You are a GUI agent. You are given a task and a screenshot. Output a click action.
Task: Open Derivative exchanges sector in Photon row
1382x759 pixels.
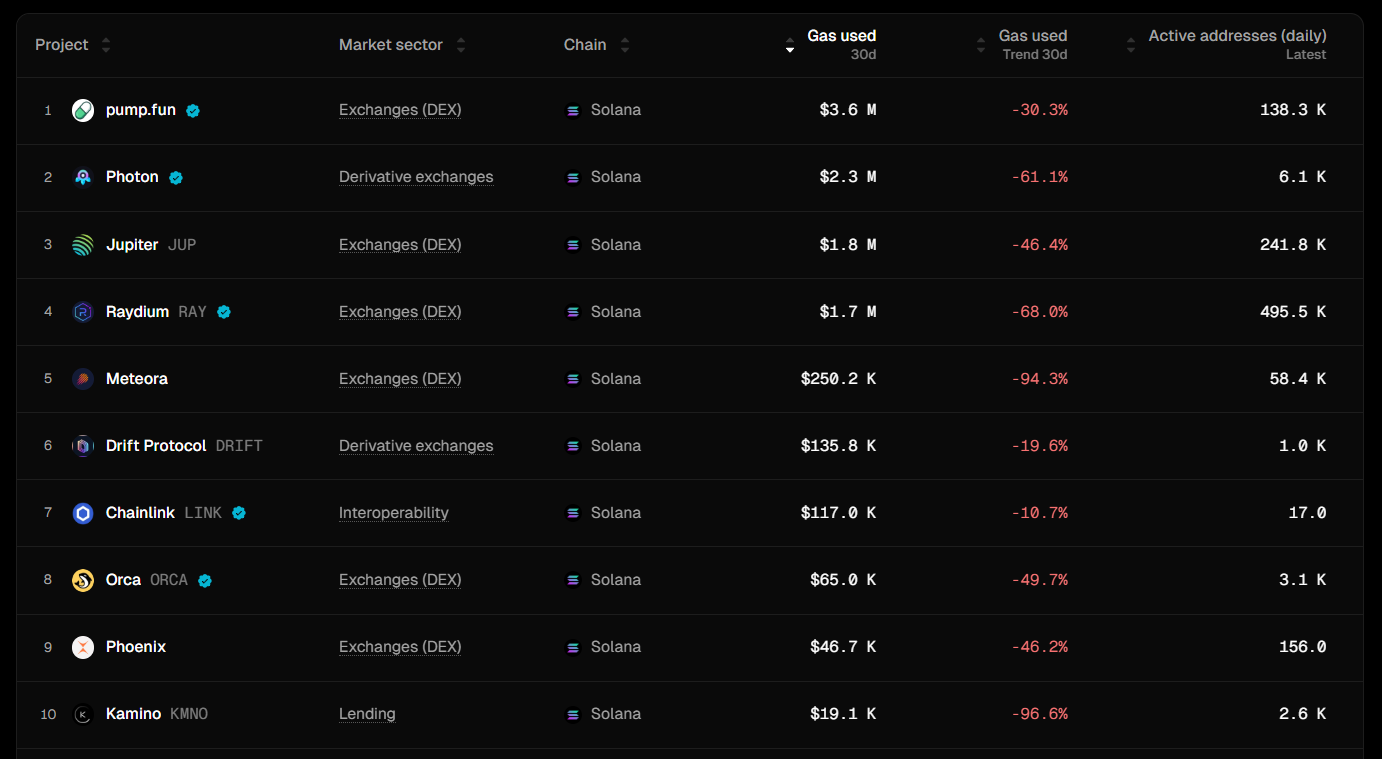416,177
